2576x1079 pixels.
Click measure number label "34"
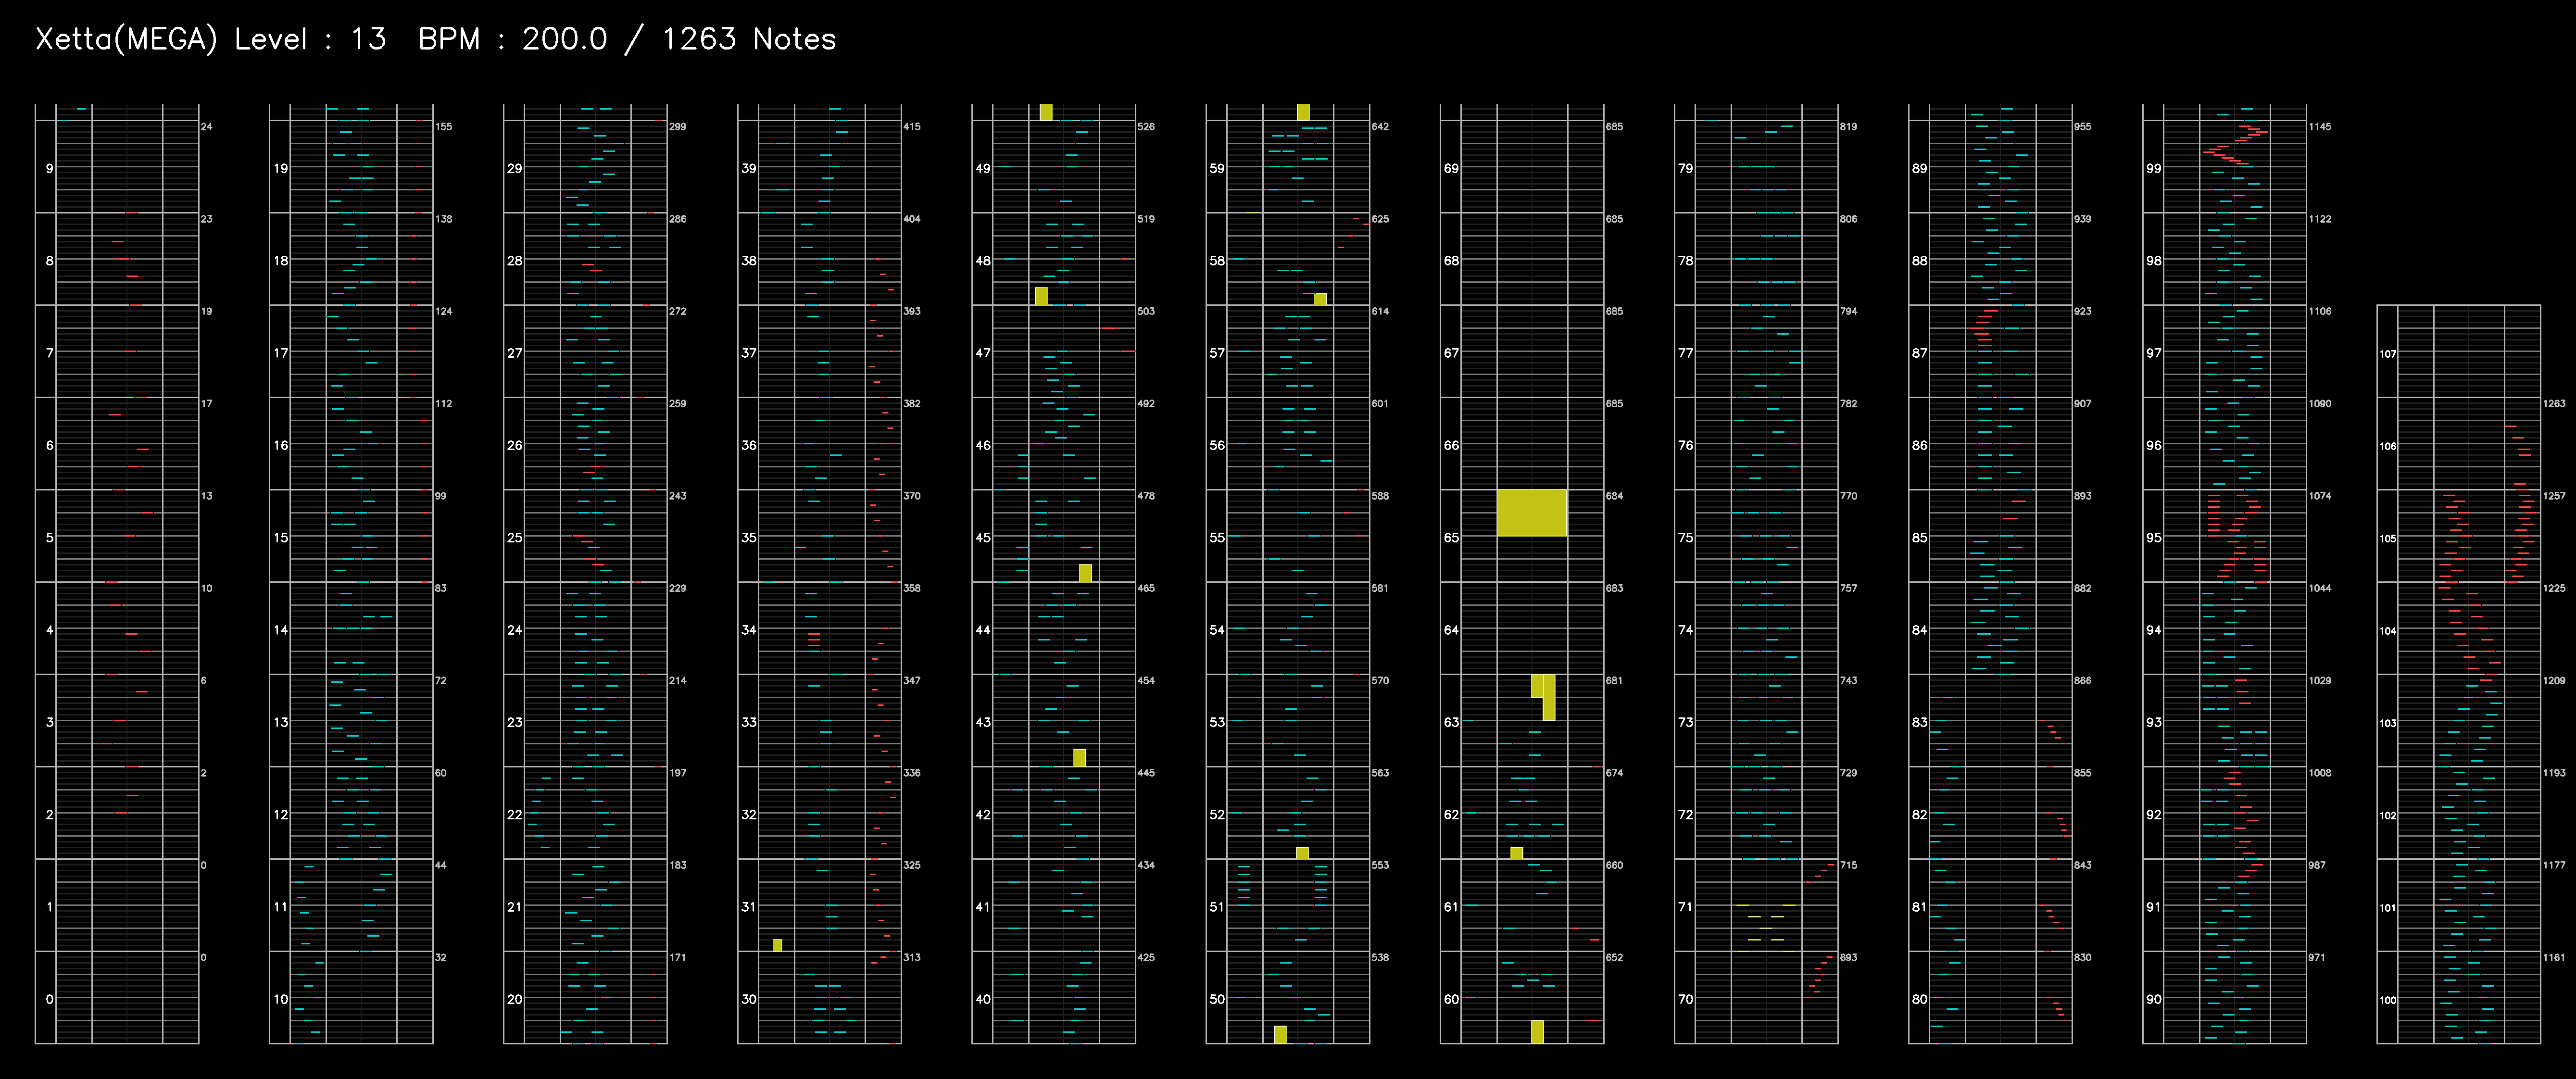coord(748,630)
